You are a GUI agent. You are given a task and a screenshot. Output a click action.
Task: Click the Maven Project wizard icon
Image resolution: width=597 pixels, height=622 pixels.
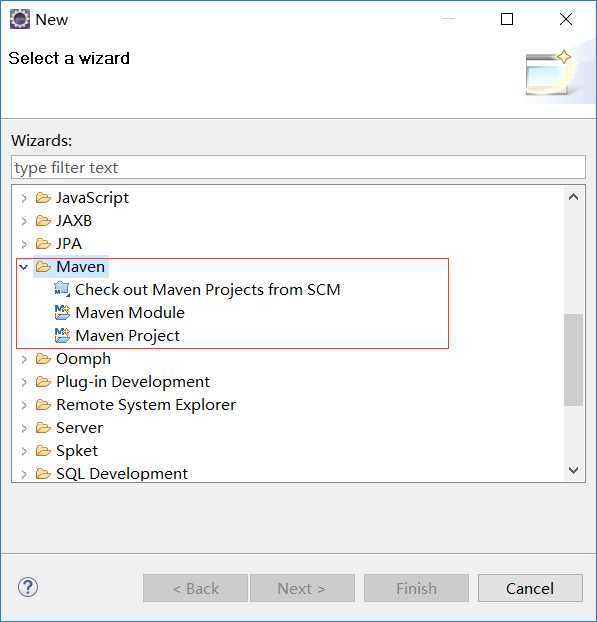[62, 336]
